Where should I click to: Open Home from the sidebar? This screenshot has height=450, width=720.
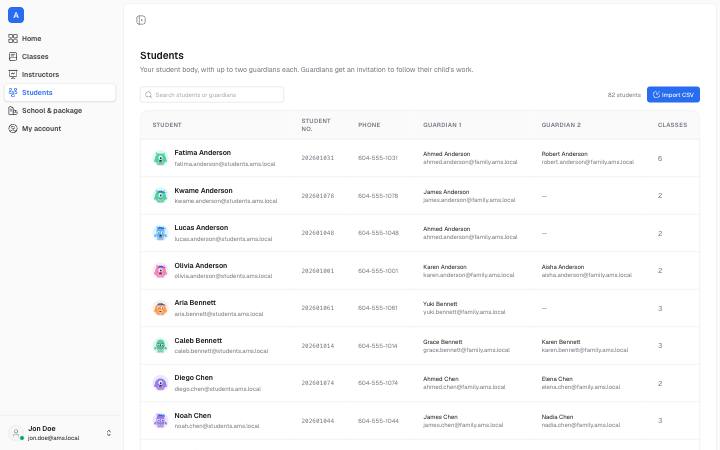pyautogui.click(x=60, y=39)
